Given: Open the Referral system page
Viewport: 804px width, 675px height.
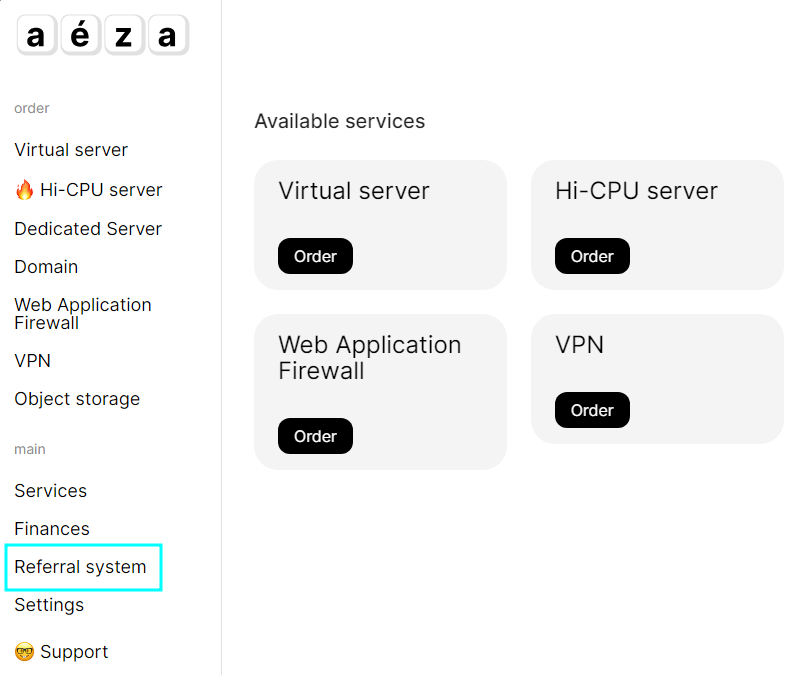Looking at the screenshot, I should coord(80,567).
